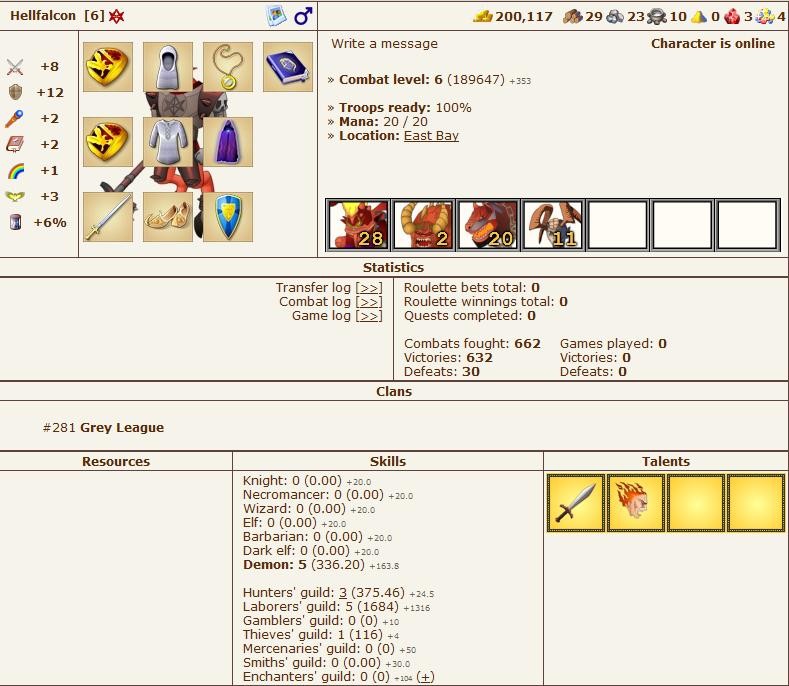Select the blue and yellow shield
The image size is (789, 686).
(228, 217)
